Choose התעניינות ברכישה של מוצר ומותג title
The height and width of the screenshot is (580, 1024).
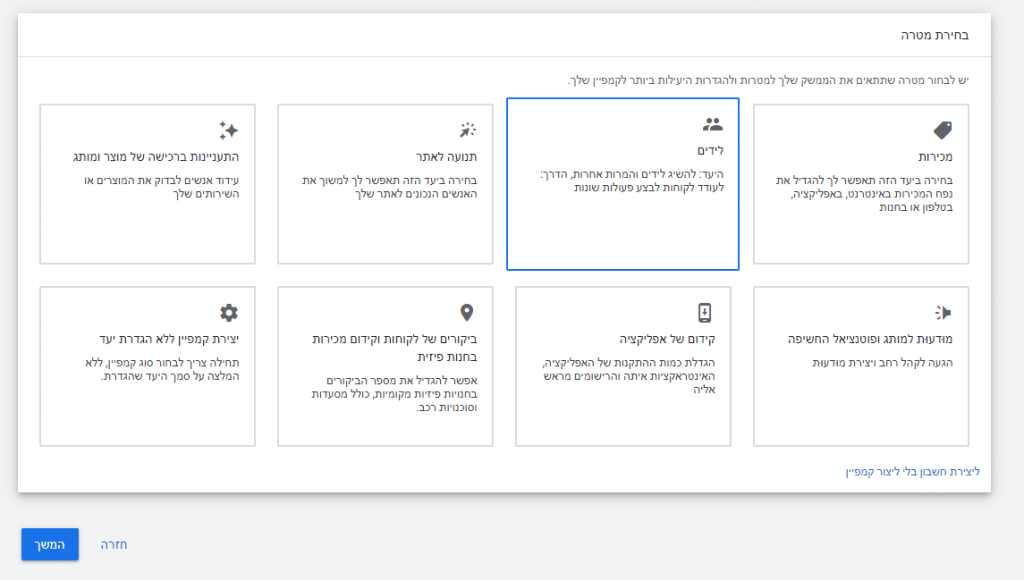[x=156, y=157]
